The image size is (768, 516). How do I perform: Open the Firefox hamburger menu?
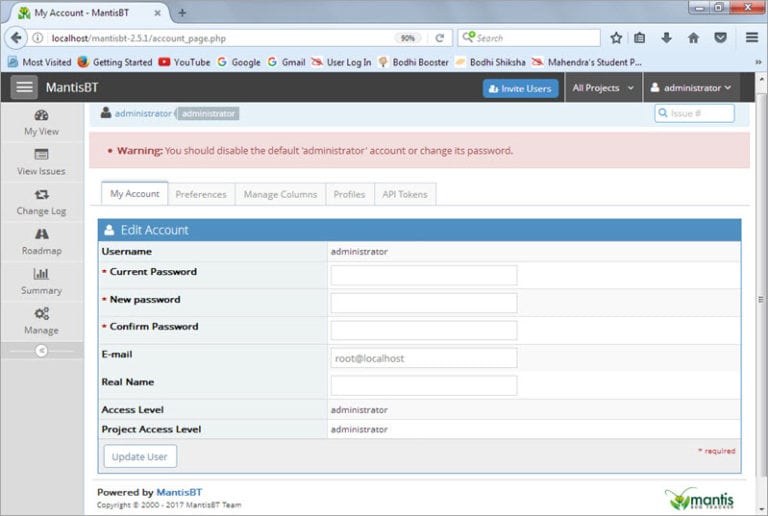pyautogui.click(x=752, y=38)
